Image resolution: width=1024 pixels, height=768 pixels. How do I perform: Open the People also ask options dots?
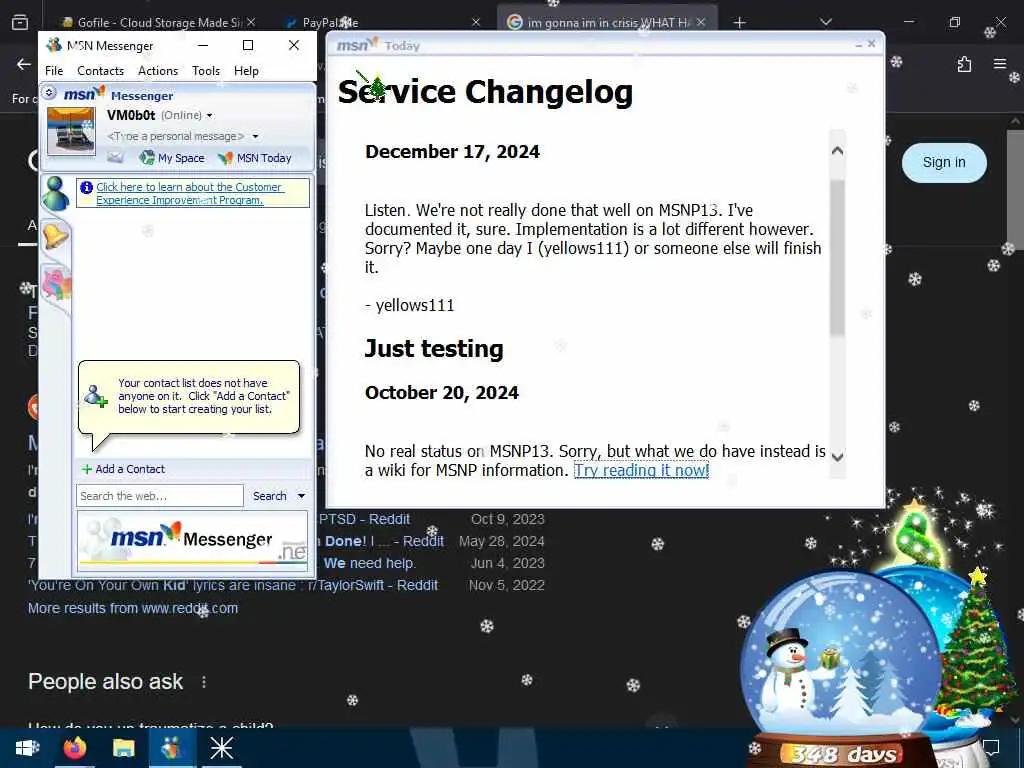[x=204, y=682]
